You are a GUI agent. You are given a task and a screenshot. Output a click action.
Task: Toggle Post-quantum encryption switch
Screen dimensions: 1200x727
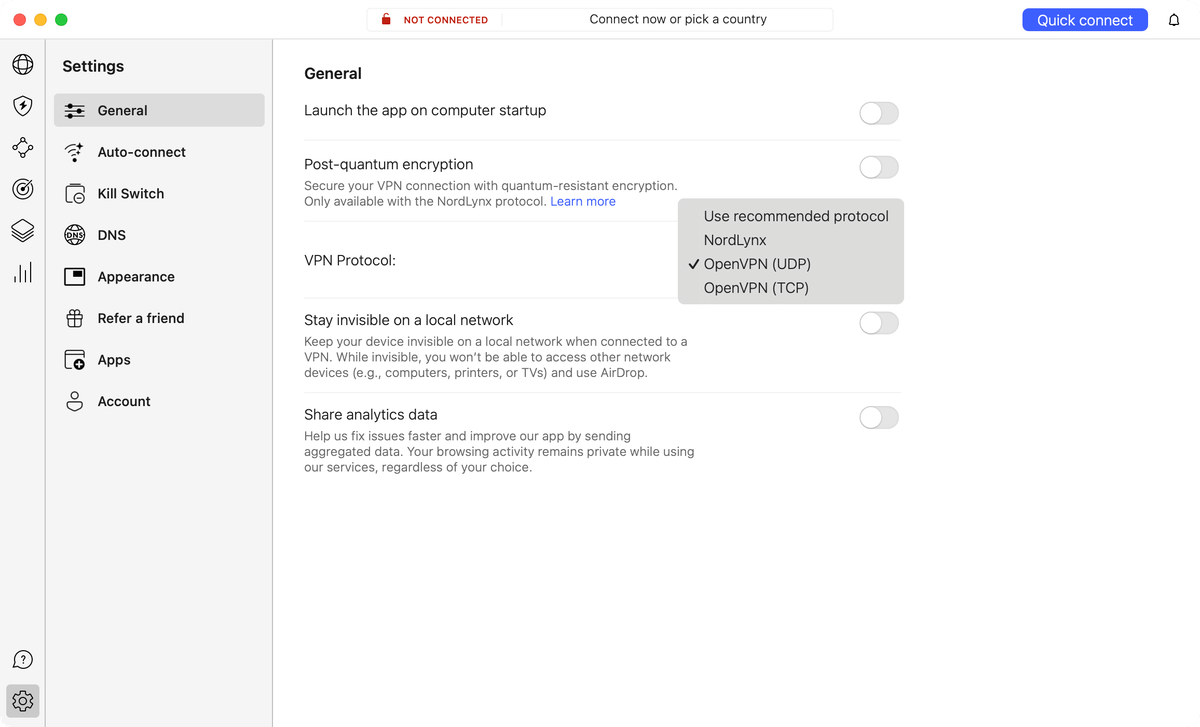[878, 167]
